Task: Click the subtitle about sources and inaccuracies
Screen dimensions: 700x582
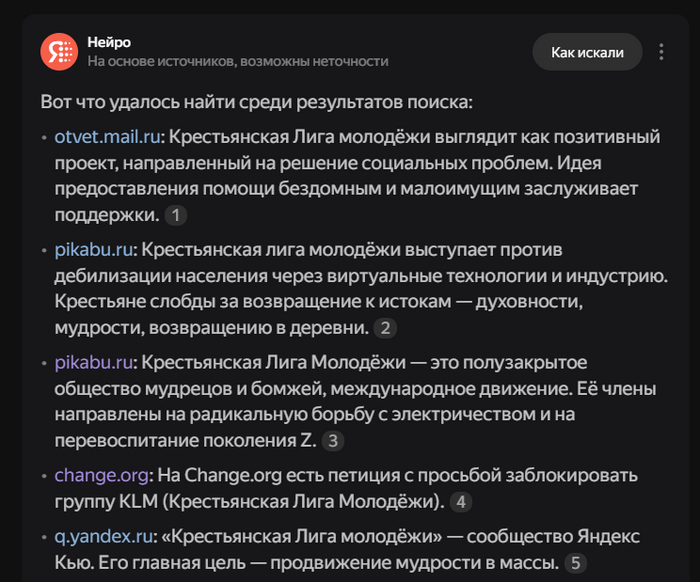Action: click(x=238, y=61)
